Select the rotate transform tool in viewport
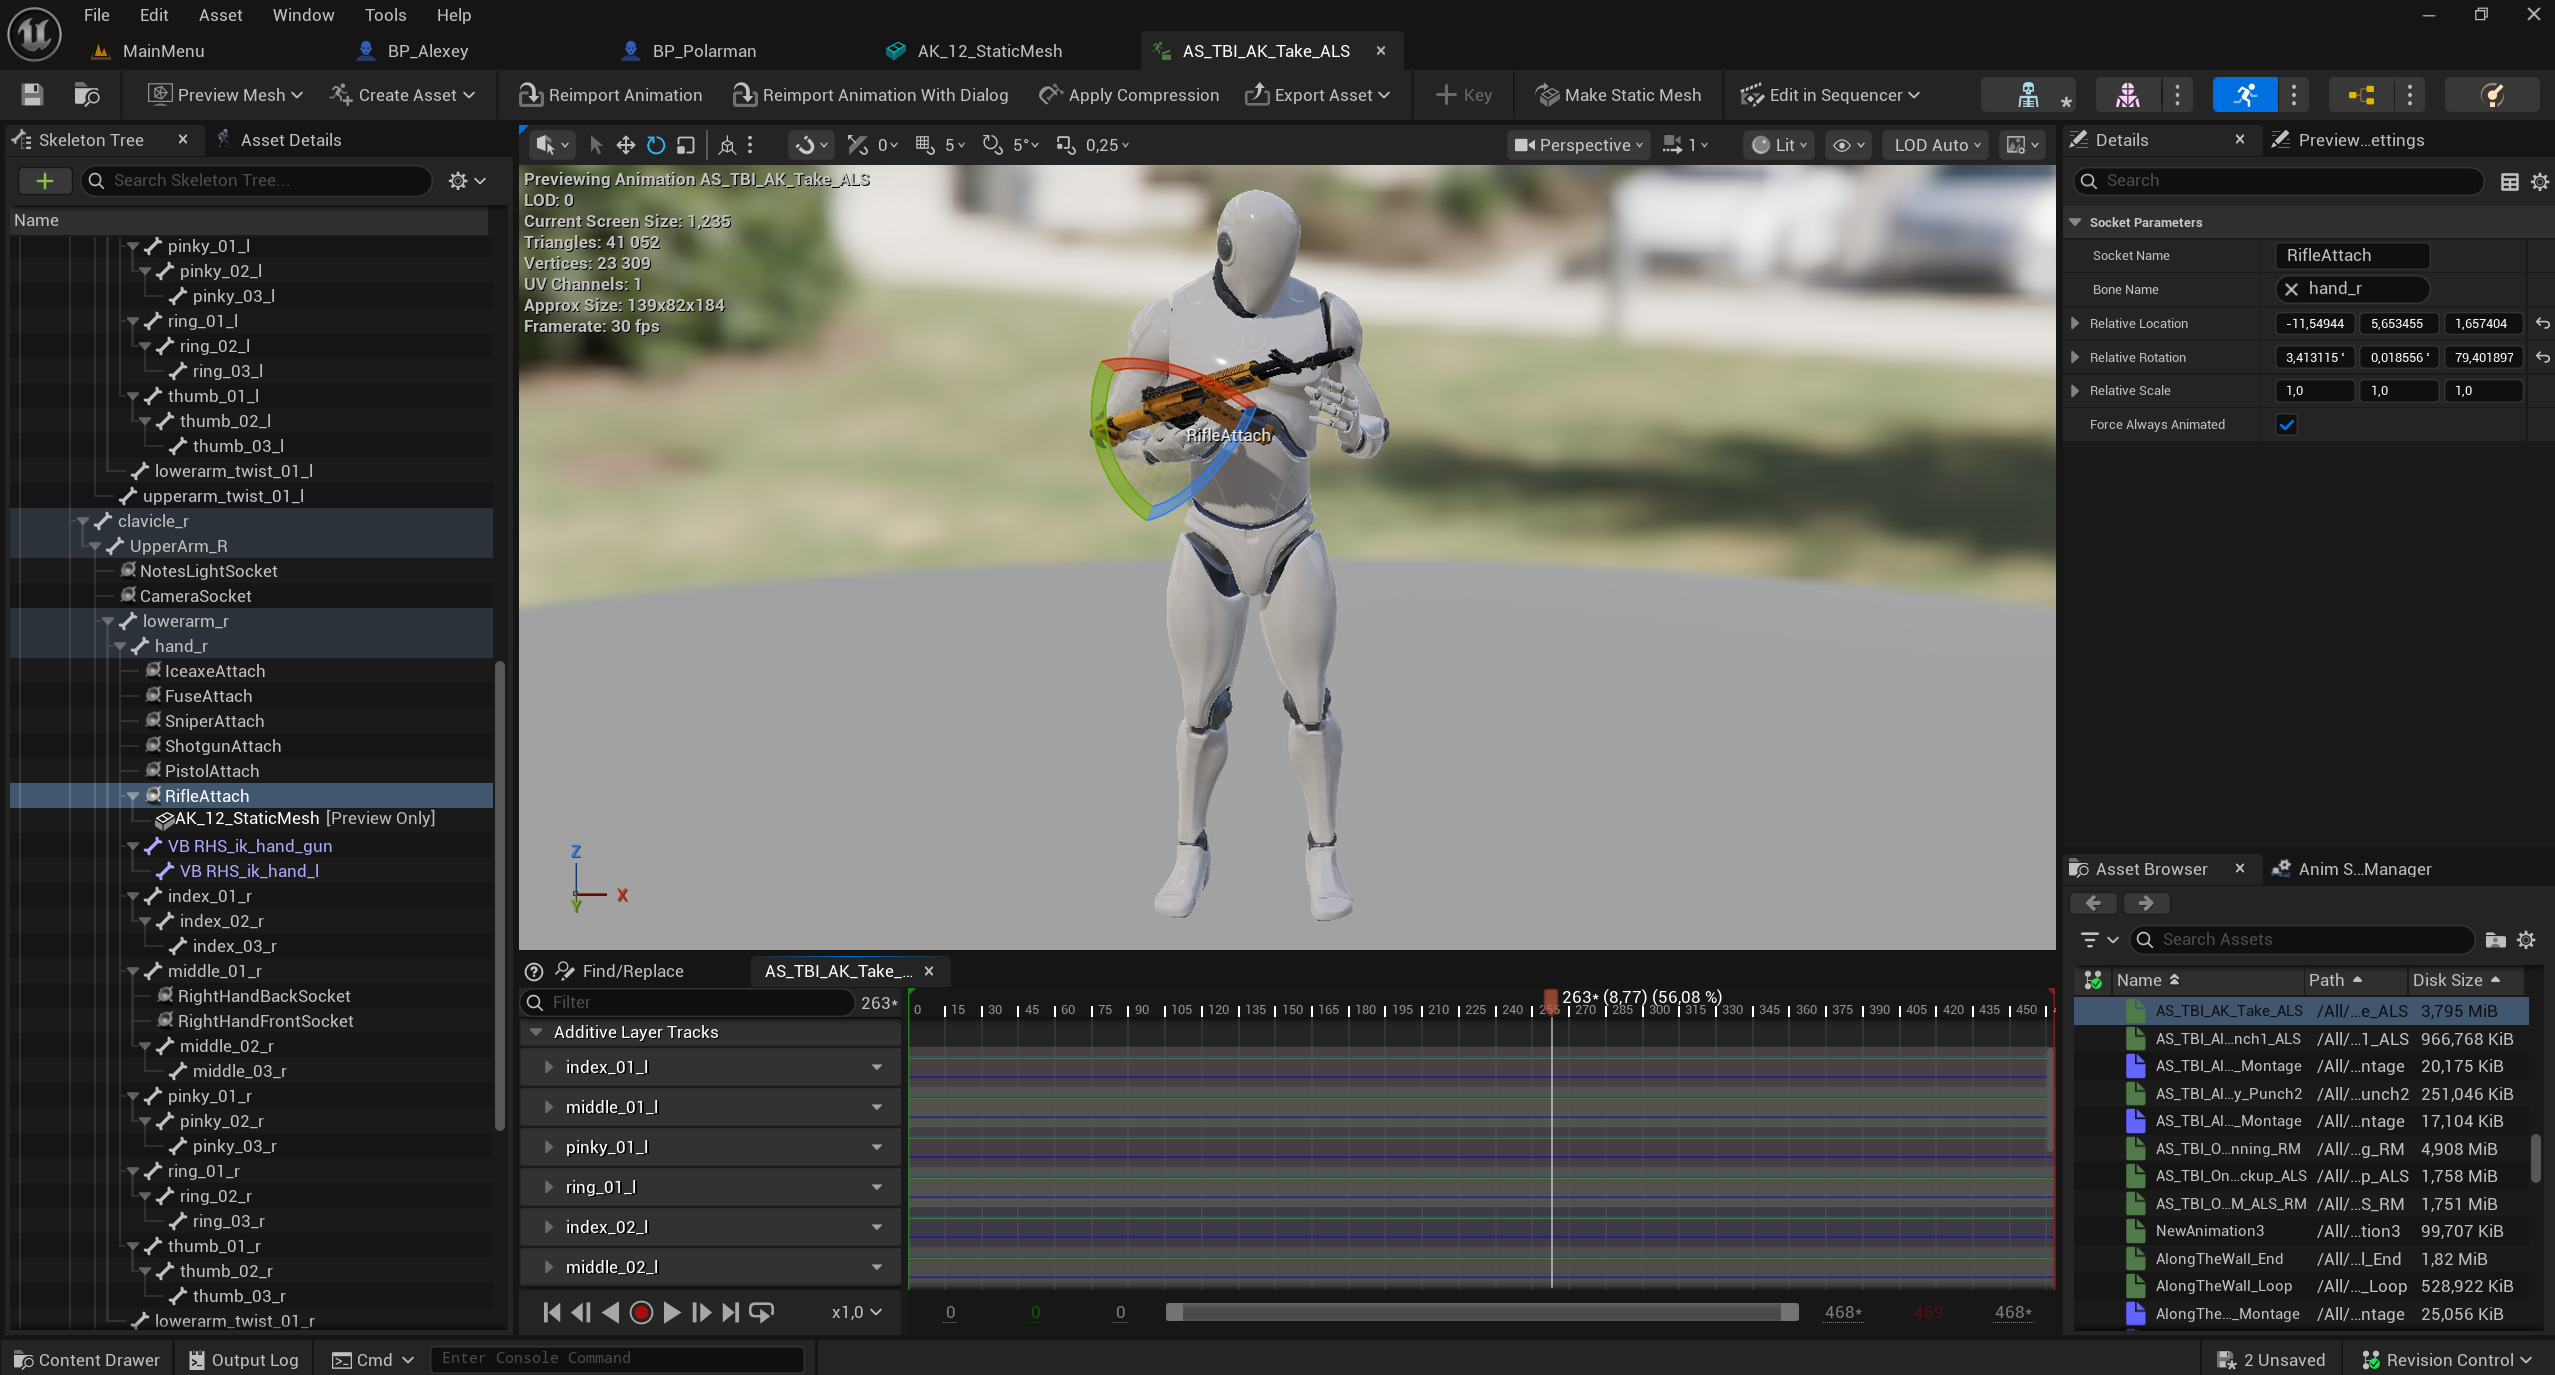This screenshot has width=2555, height=1375. (656, 145)
